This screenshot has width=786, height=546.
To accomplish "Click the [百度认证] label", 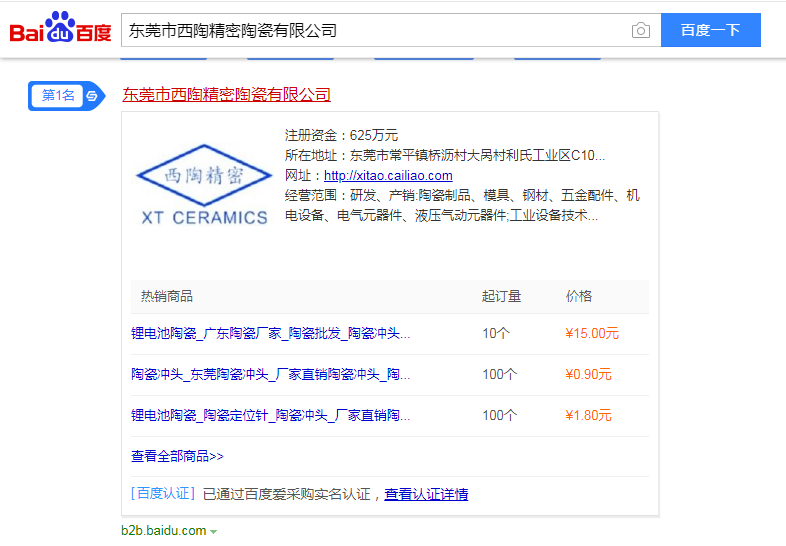I will point(163,494).
